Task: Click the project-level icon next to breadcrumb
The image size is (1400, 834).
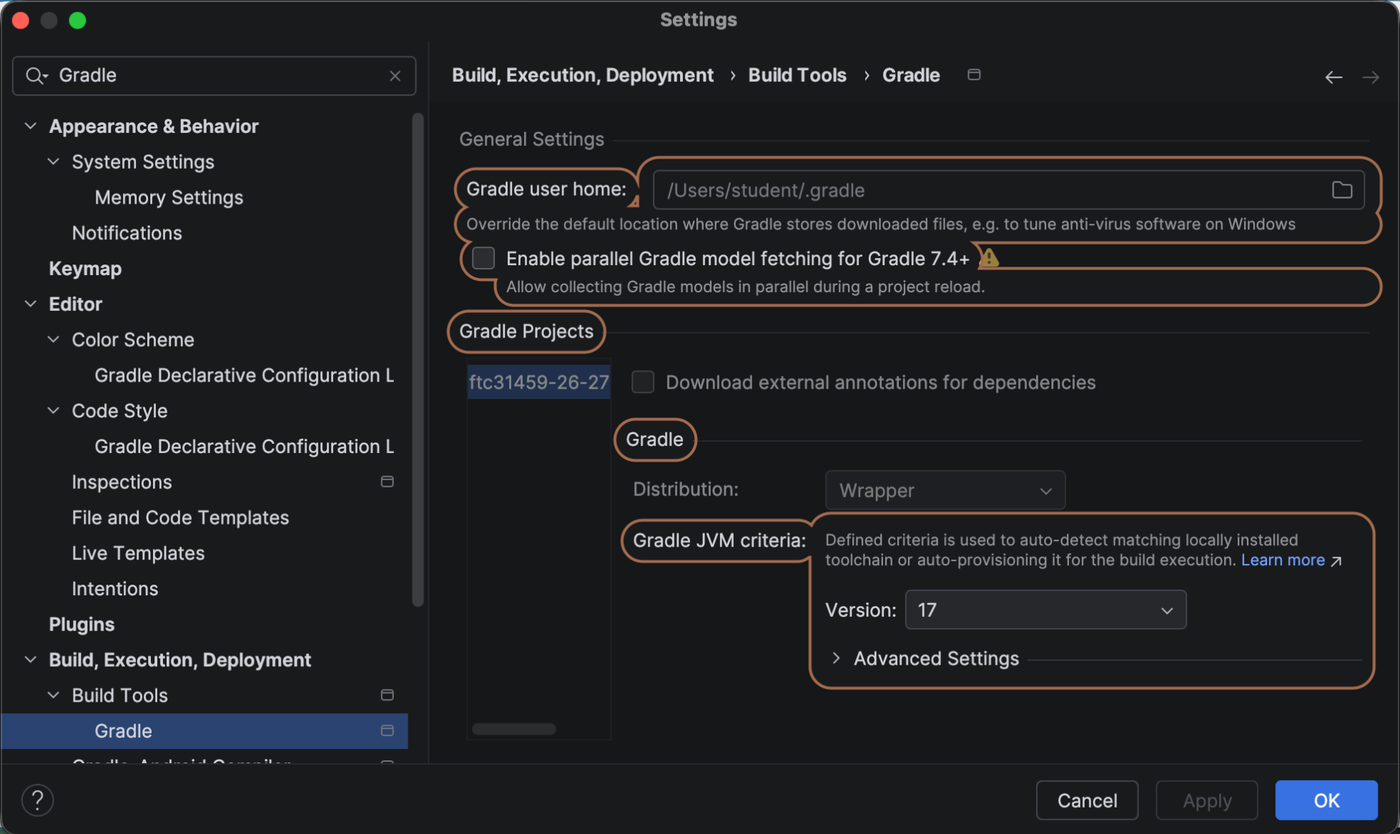Action: click(x=974, y=75)
